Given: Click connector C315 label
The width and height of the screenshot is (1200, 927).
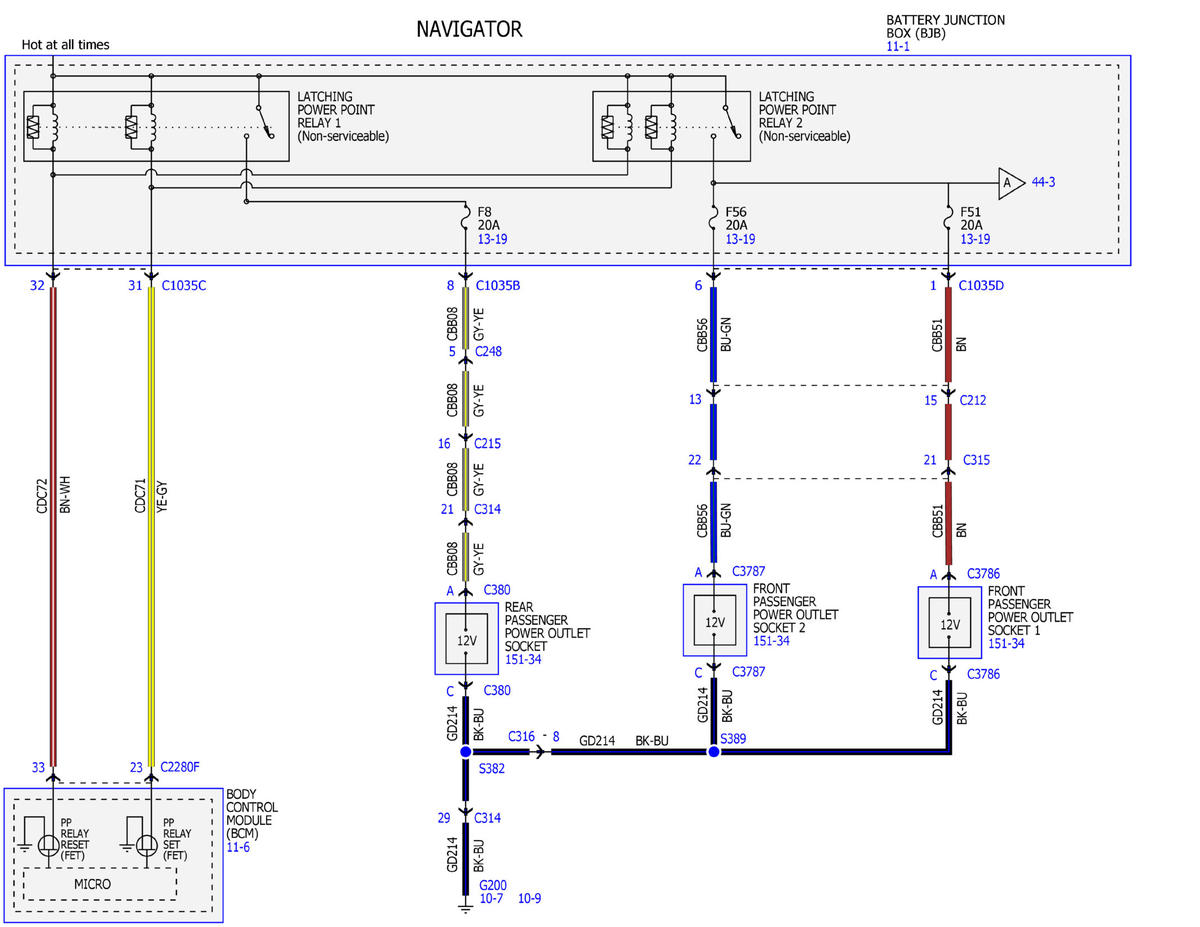Looking at the screenshot, I should [x=976, y=460].
